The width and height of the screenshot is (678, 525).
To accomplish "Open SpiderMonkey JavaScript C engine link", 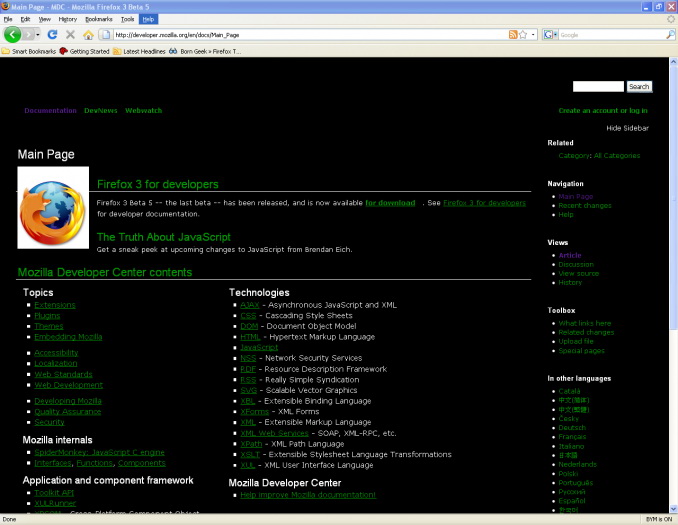I will [x=99, y=452].
